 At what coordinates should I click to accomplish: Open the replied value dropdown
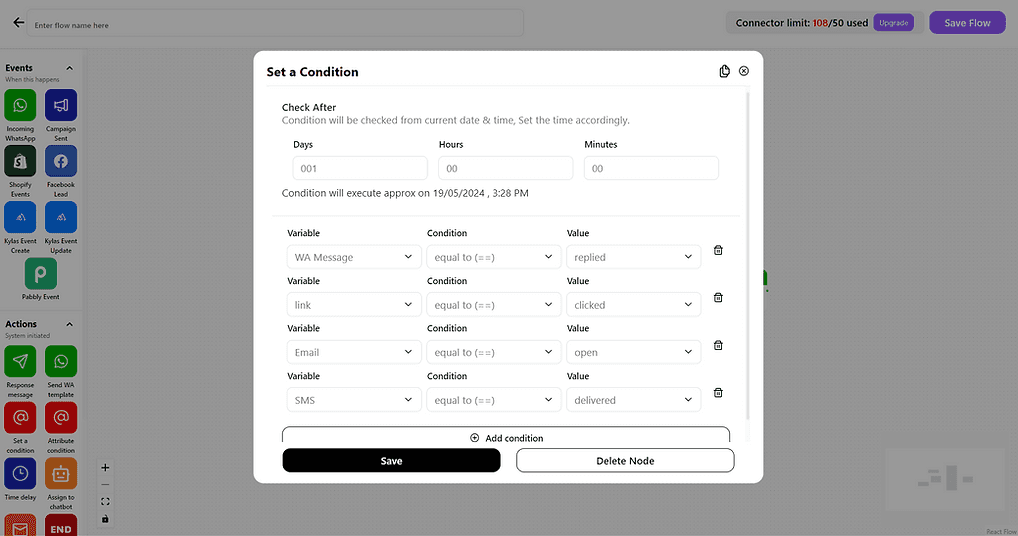(634, 257)
